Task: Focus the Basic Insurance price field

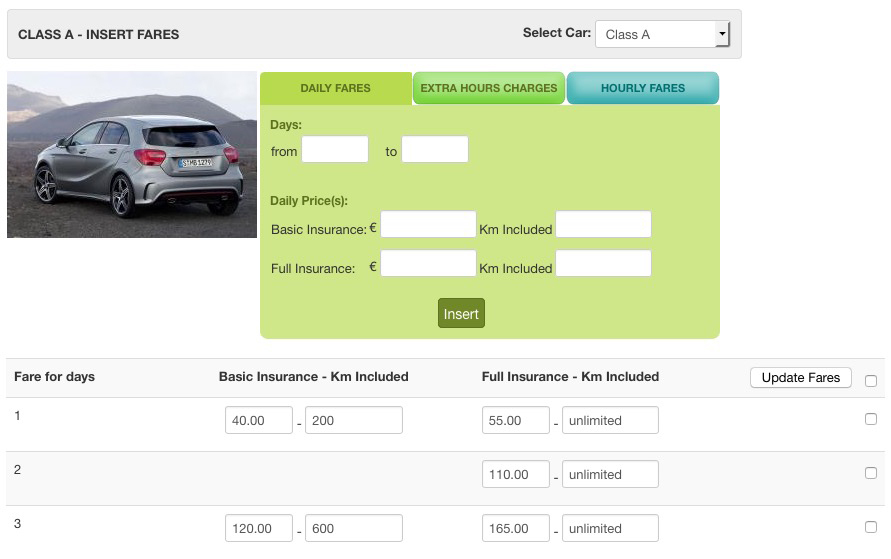Action: (x=428, y=224)
